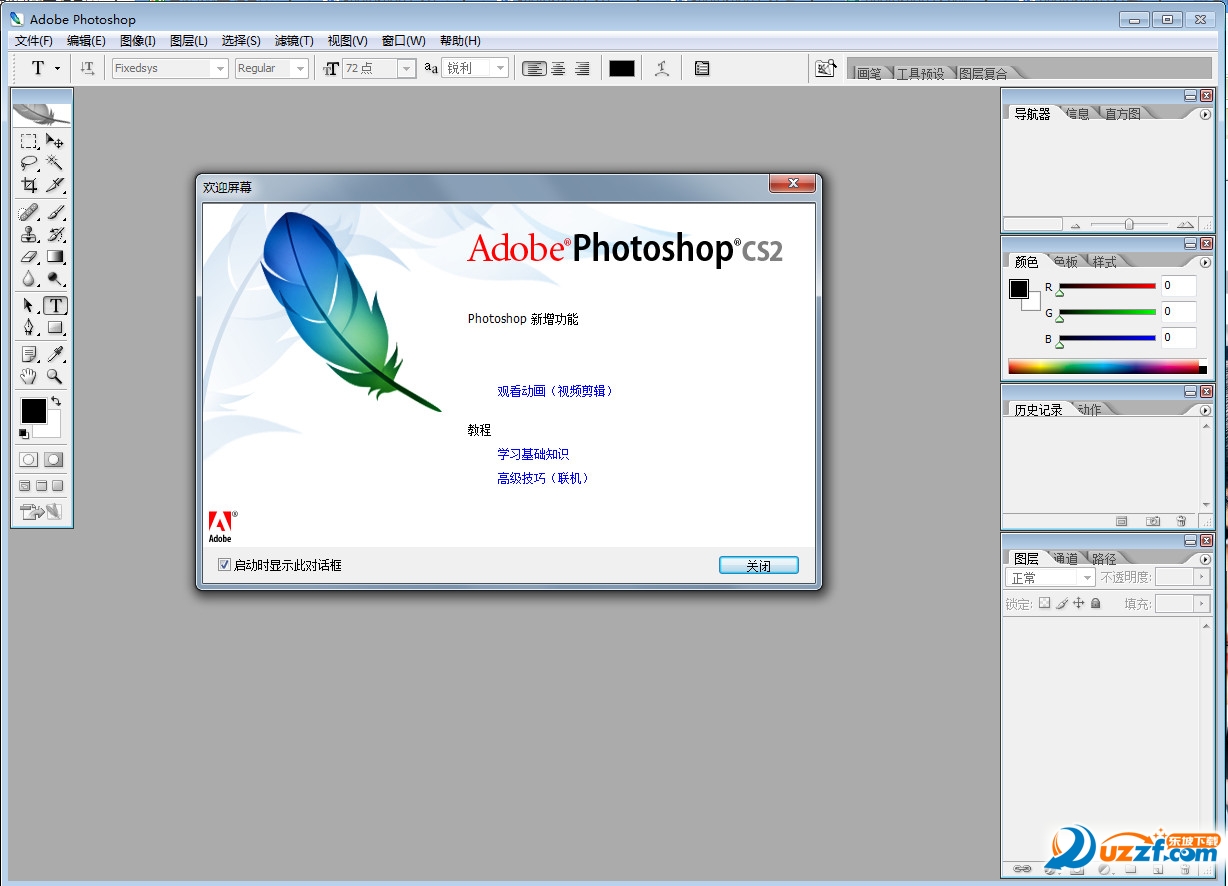Toggle center align text
Screen dimensions: 1228x886
(558, 68)
